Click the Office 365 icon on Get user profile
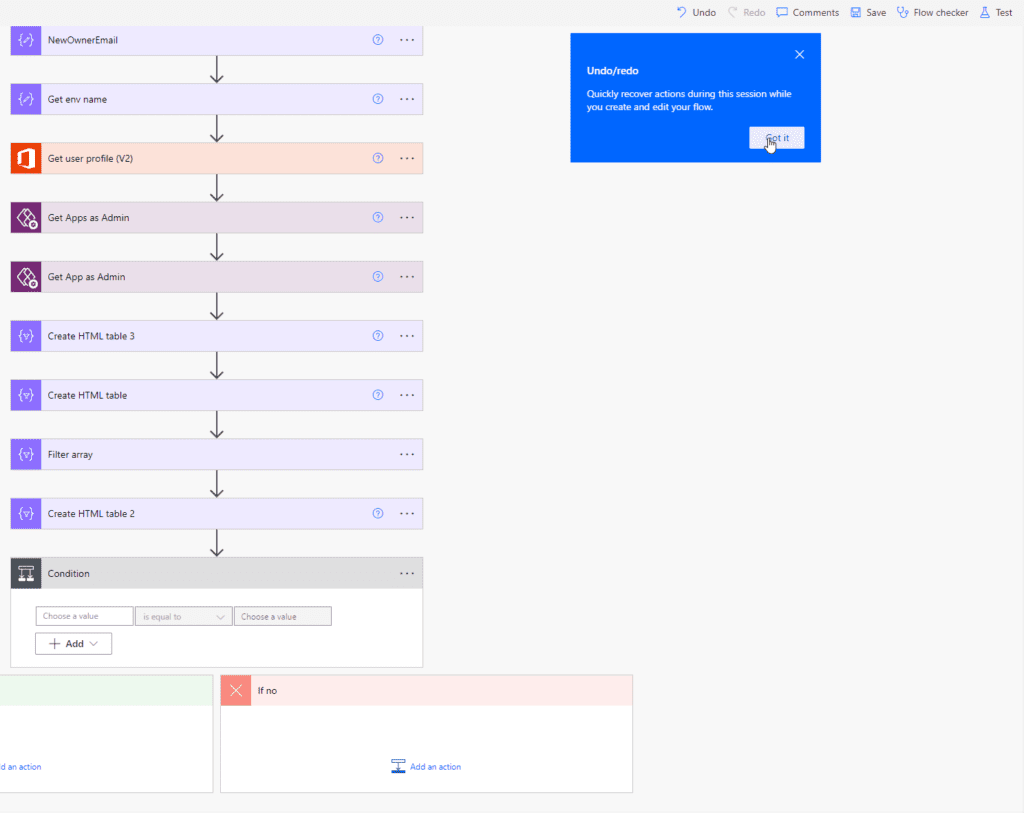 (x=24, y=158)
